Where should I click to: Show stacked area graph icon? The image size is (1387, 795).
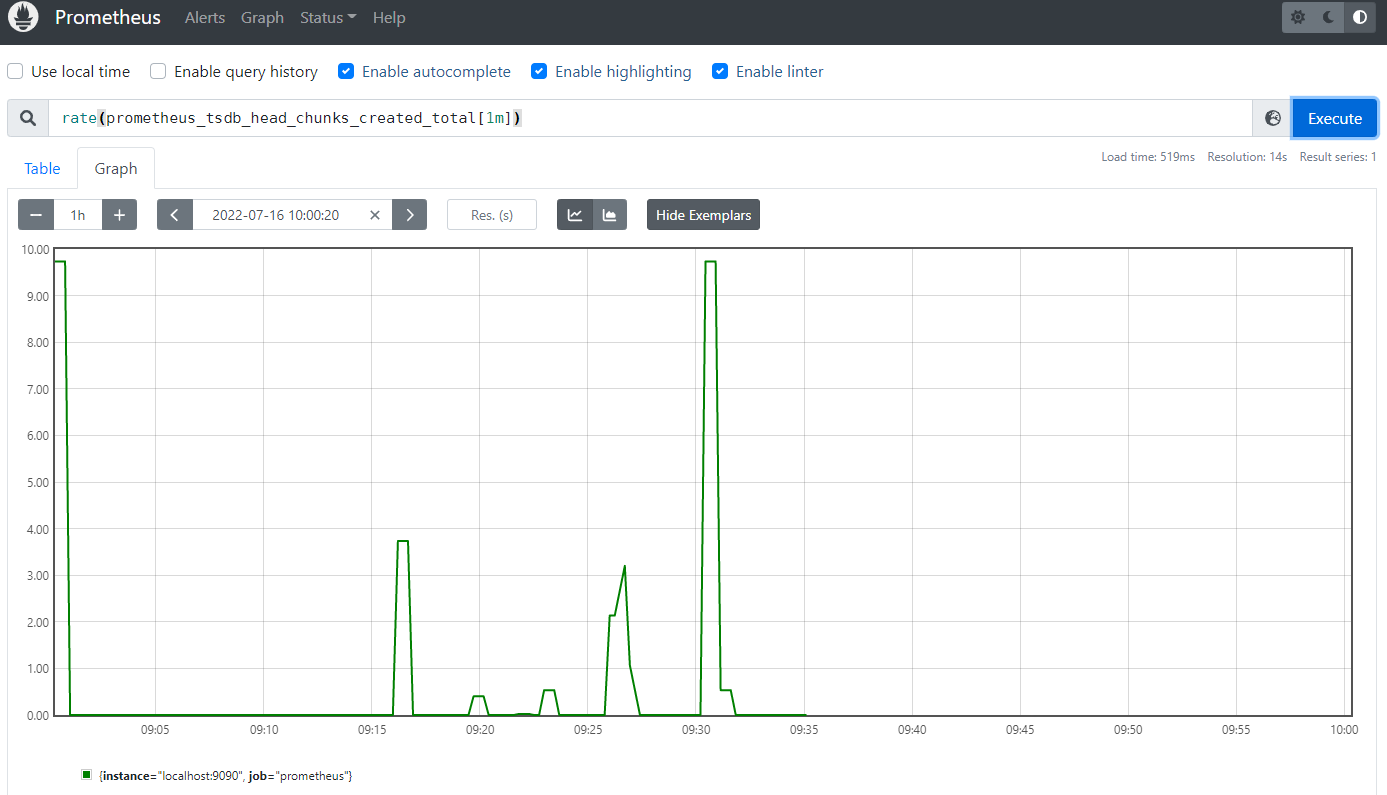(x=609, y=215)
